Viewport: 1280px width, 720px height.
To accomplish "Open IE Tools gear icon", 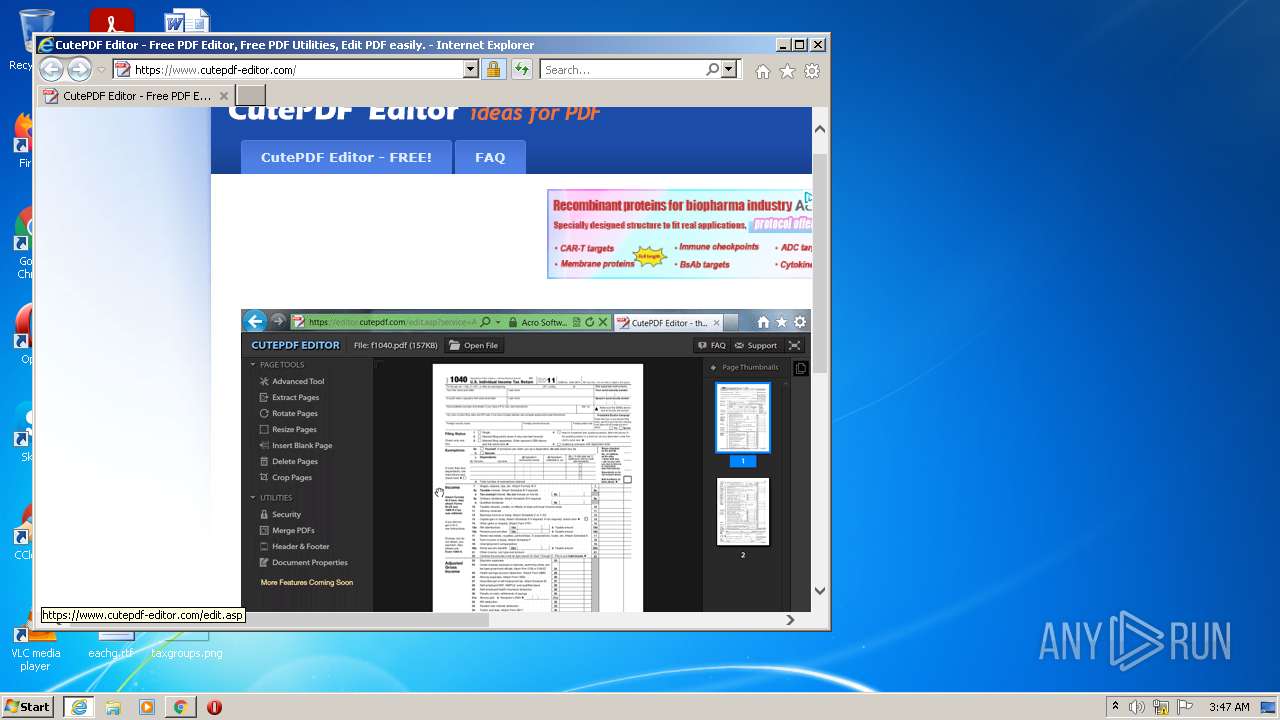I will [x=812, y=71].
